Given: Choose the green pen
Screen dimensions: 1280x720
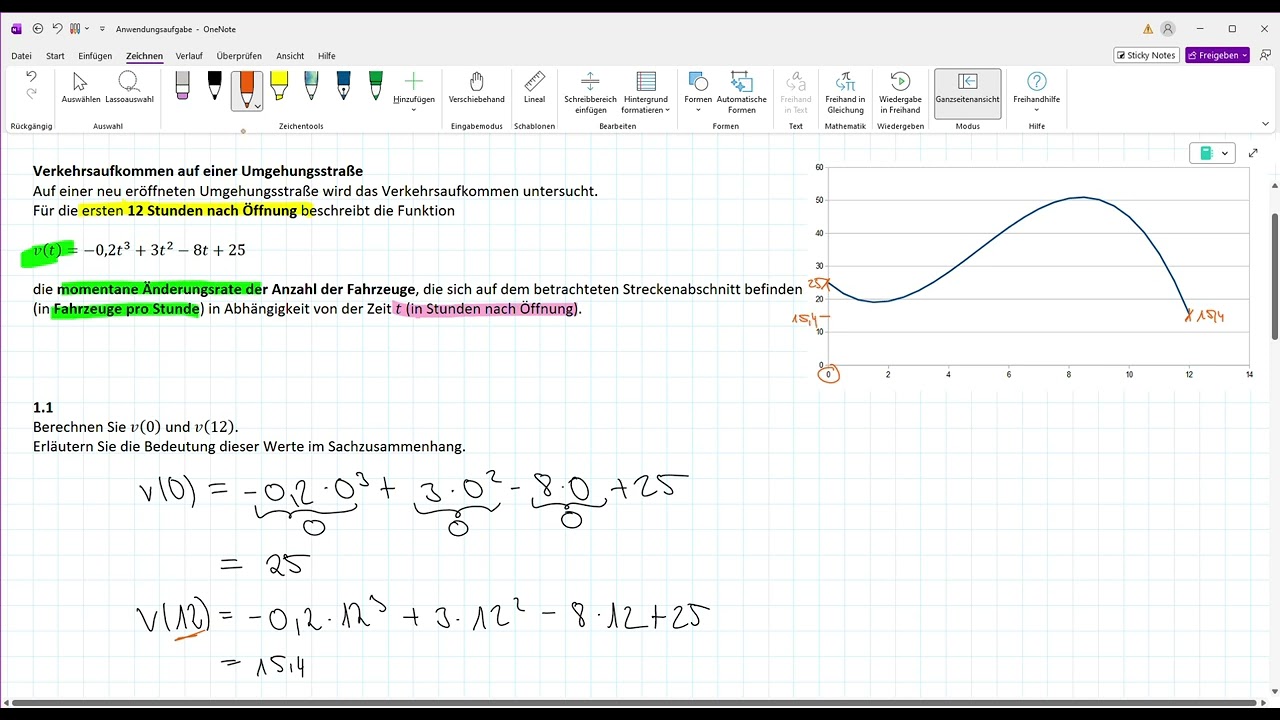Looking at the screenshot, I should pos(375,86).
